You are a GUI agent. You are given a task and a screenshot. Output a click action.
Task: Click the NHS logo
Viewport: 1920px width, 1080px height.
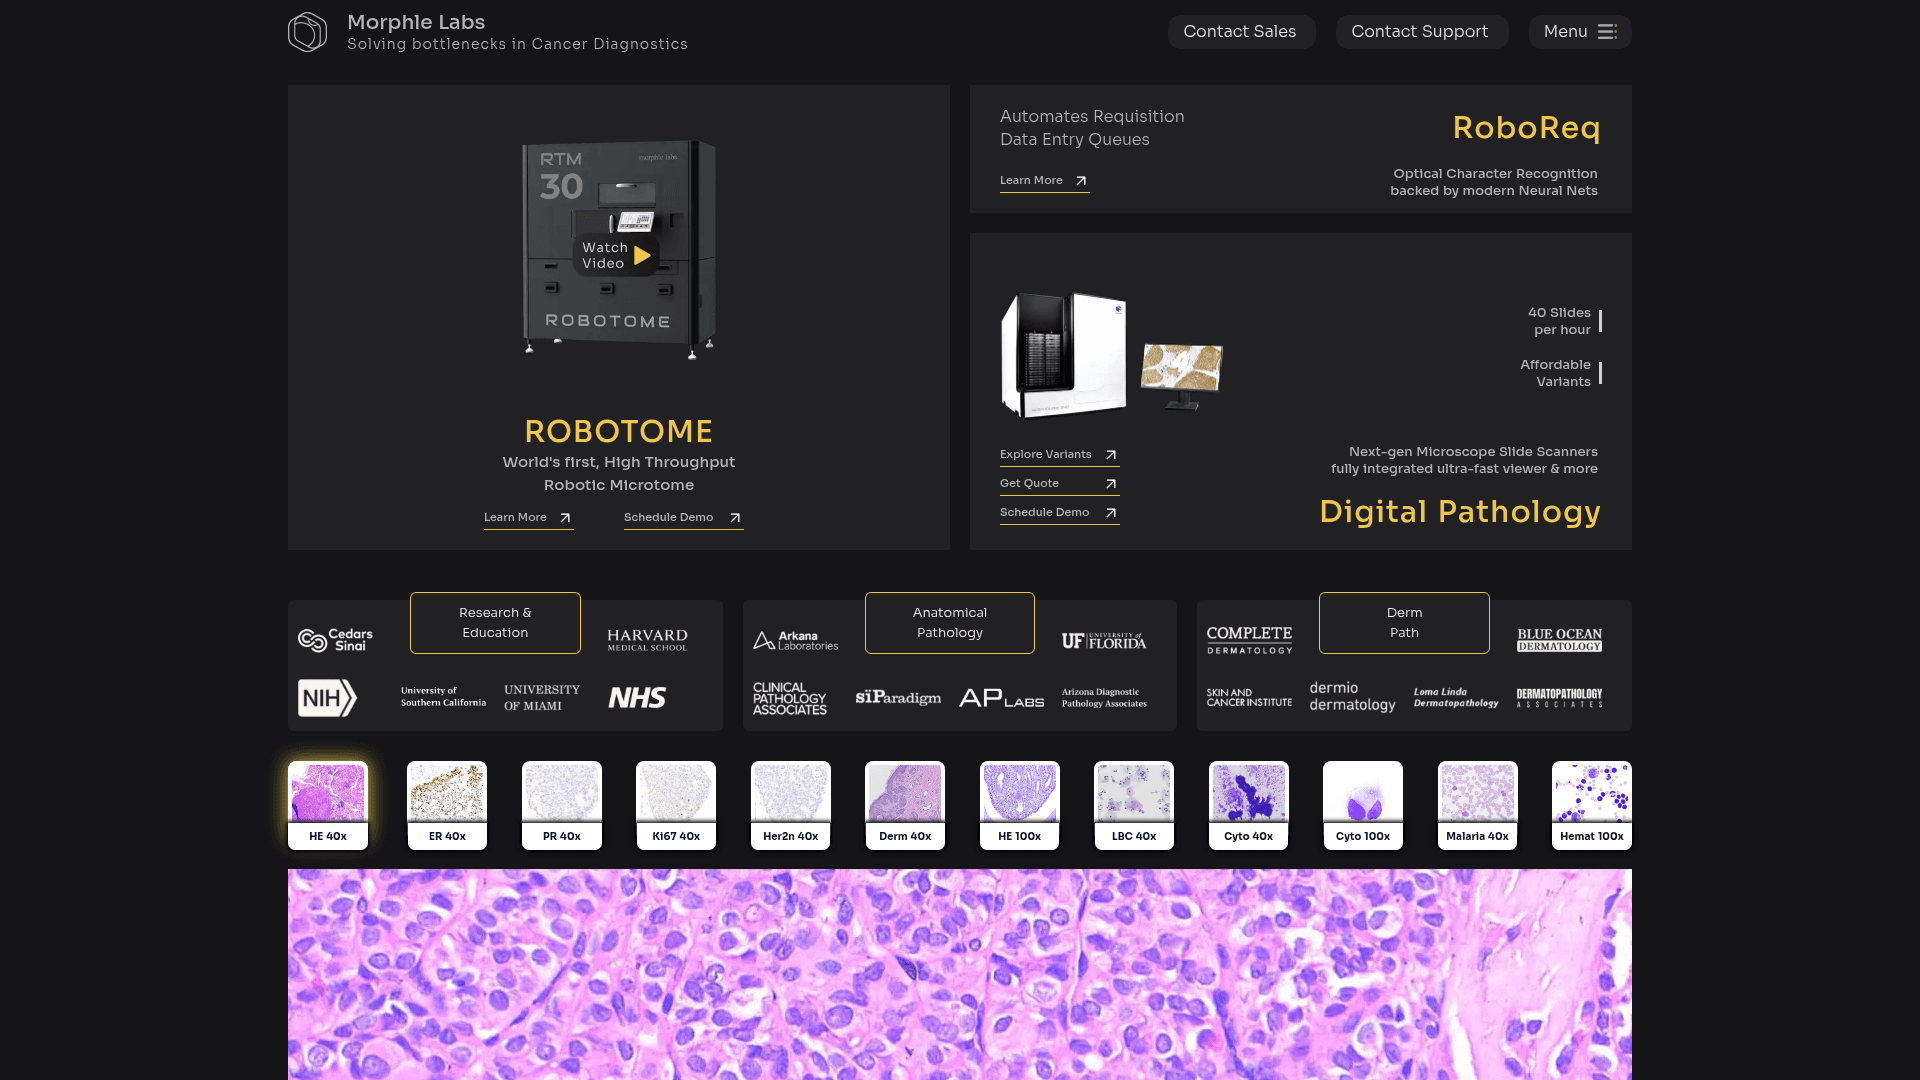point(637,698)
